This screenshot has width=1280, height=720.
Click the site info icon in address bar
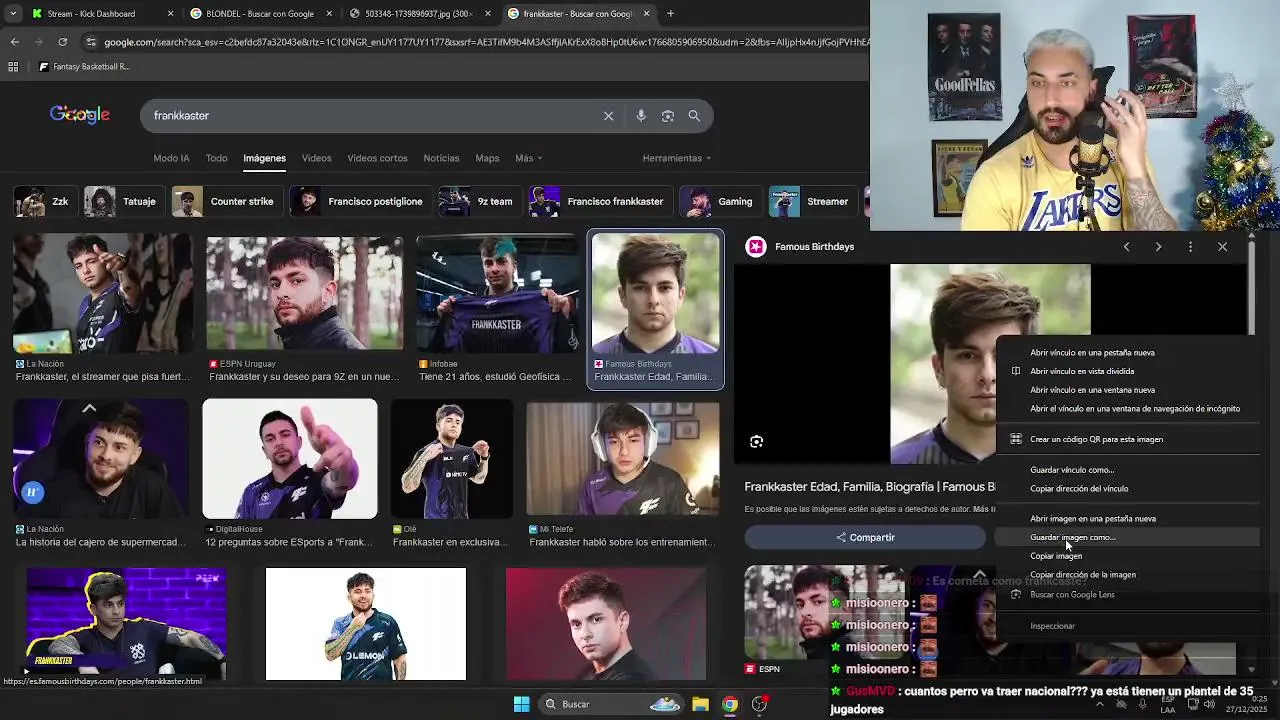click(x=91, y=42)
